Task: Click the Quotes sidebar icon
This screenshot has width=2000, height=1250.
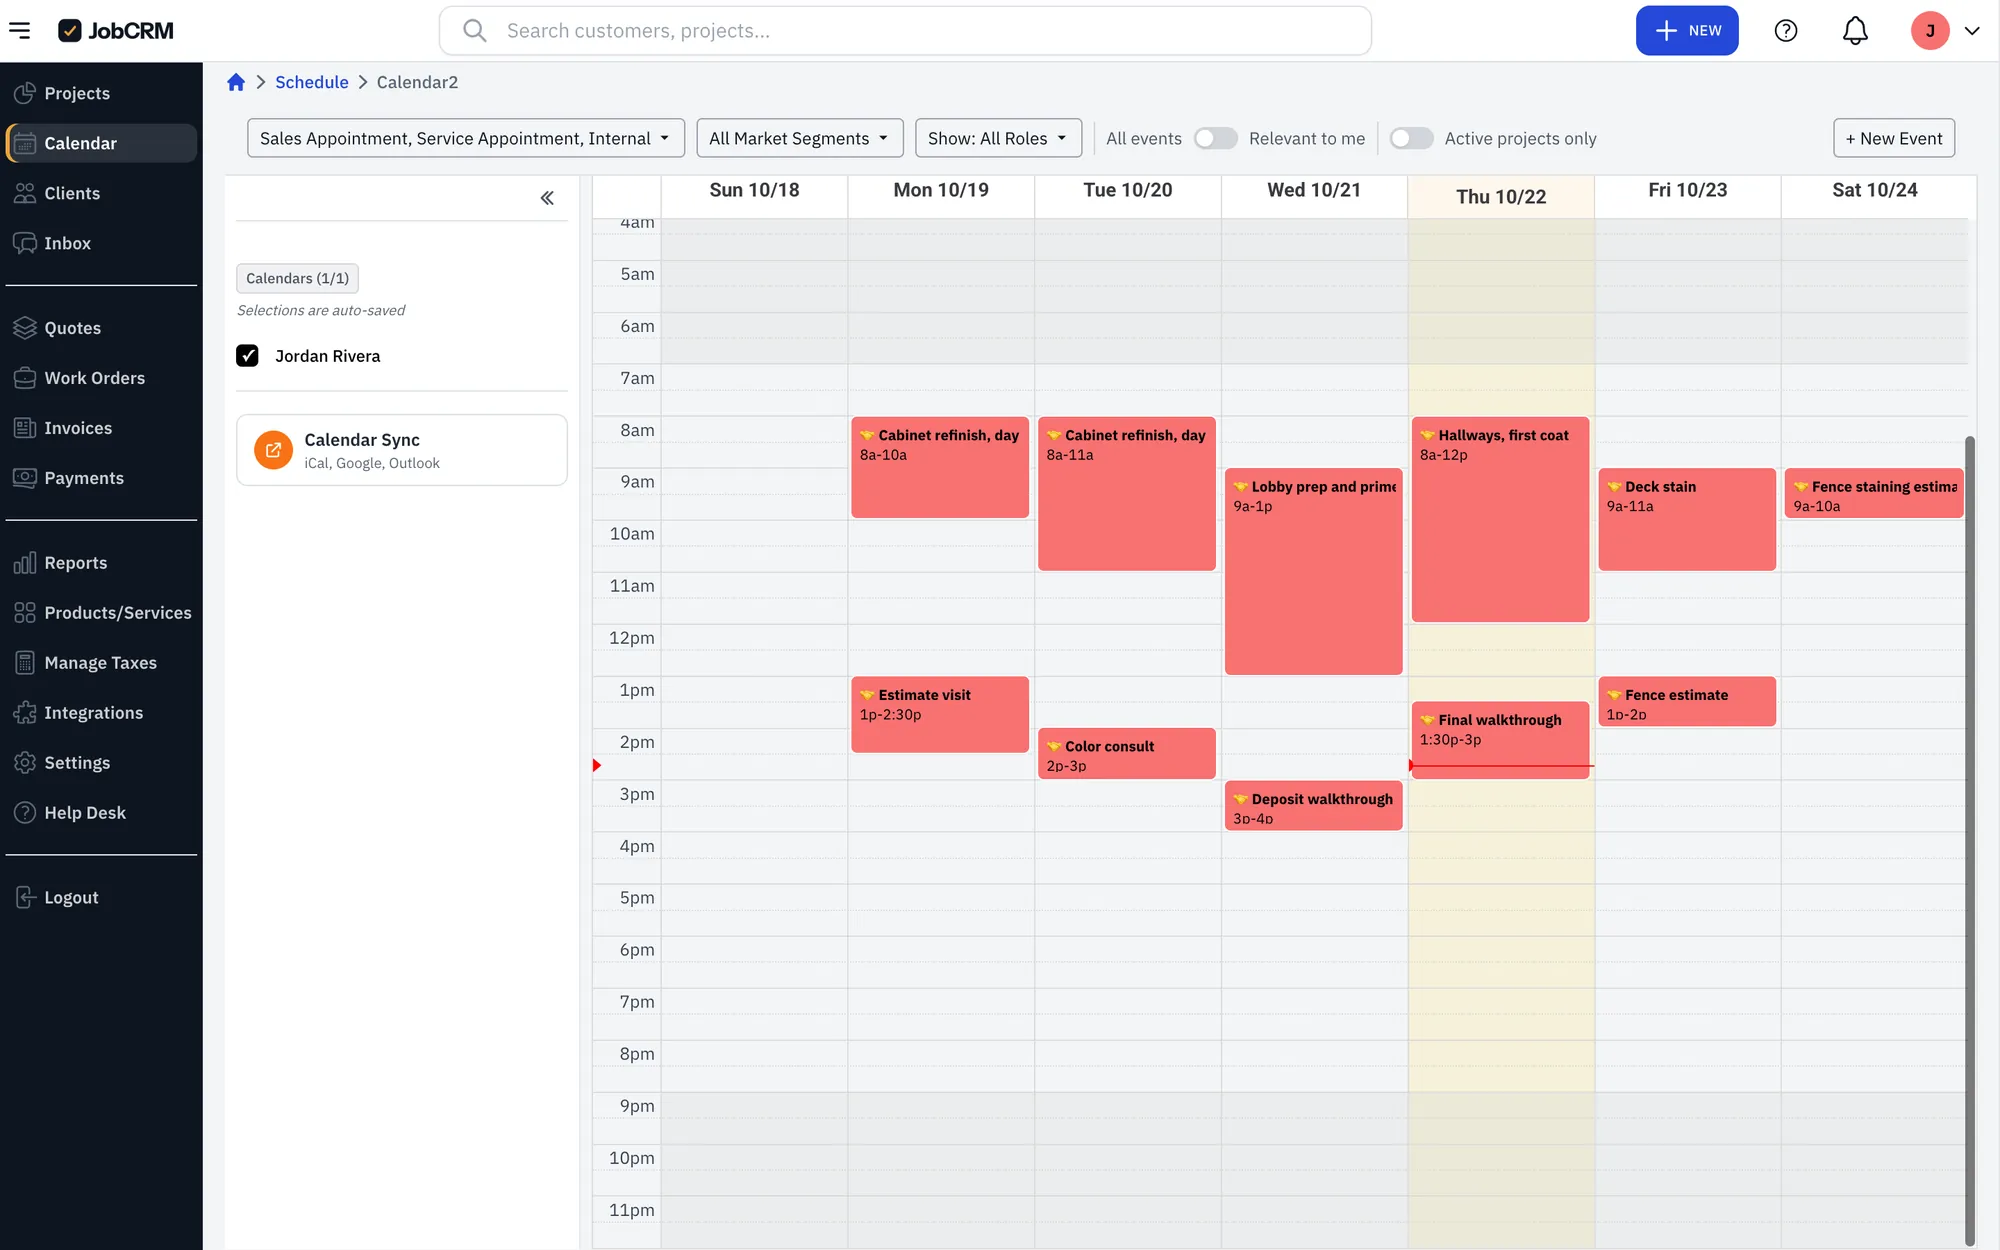Action: coord(25,328)
